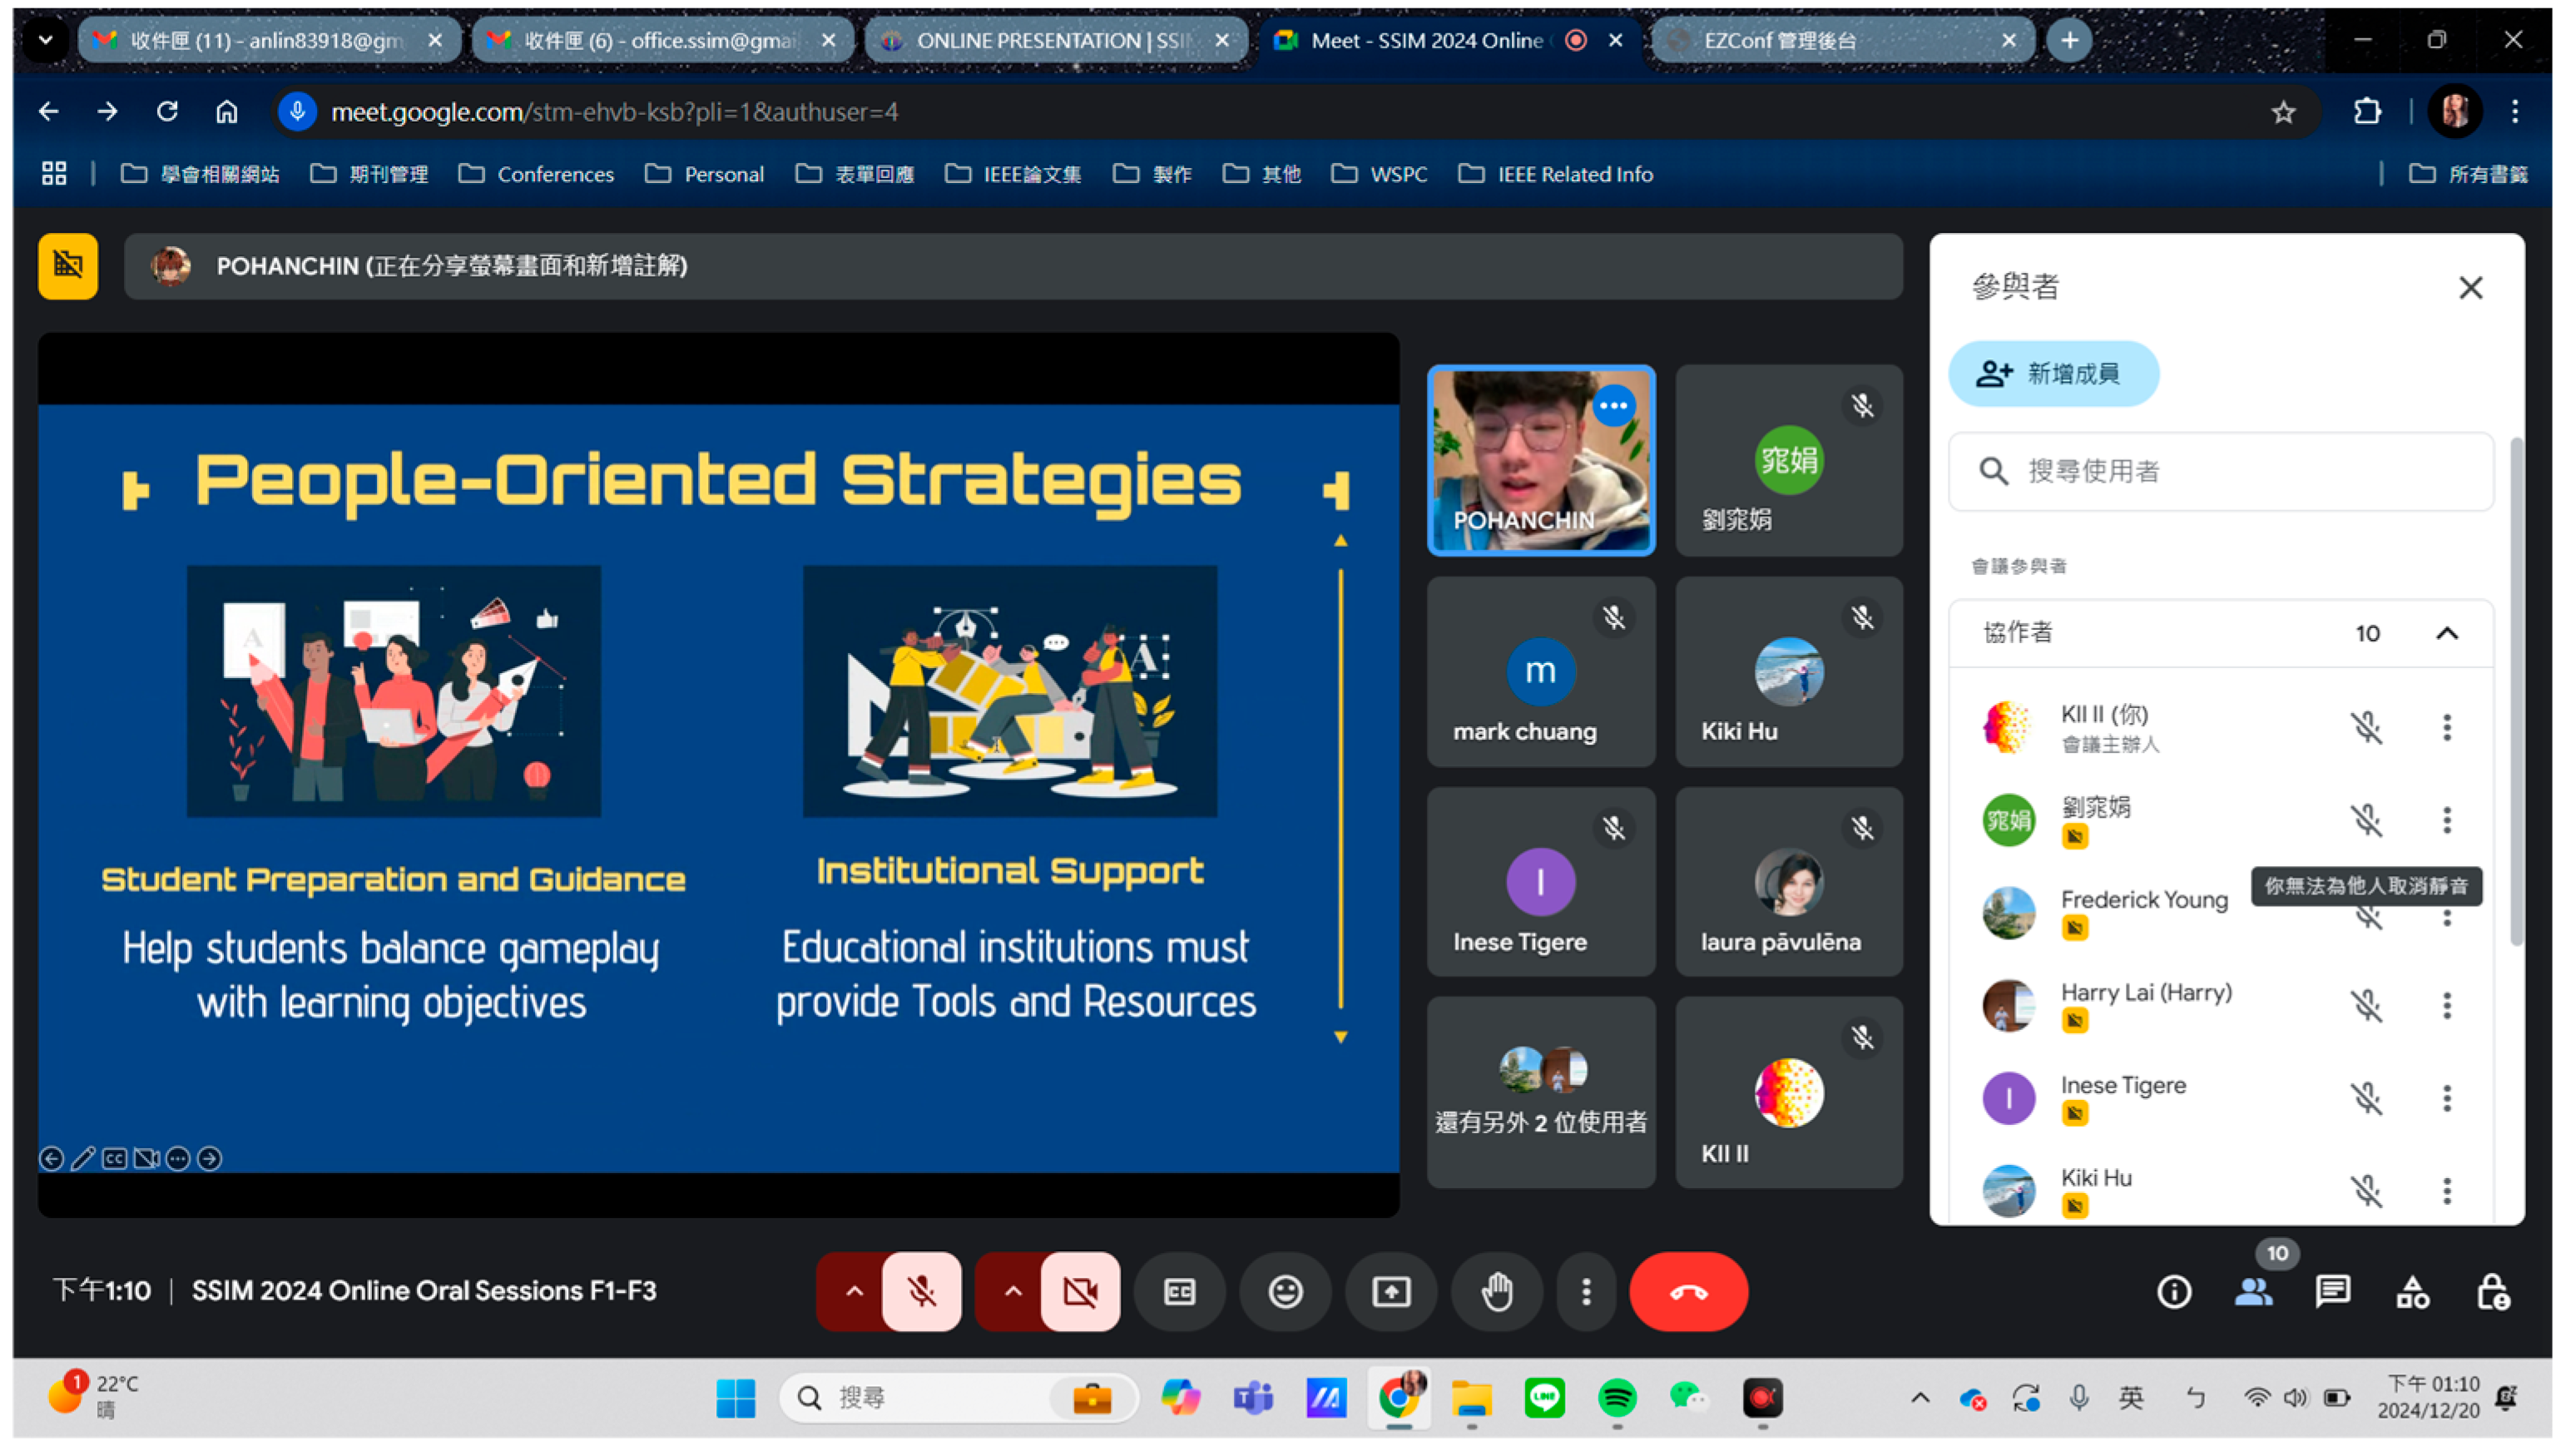The image size is (2566, 1456).
Task: Click the present screen icon
Action: click(x=1391, y=1292)
